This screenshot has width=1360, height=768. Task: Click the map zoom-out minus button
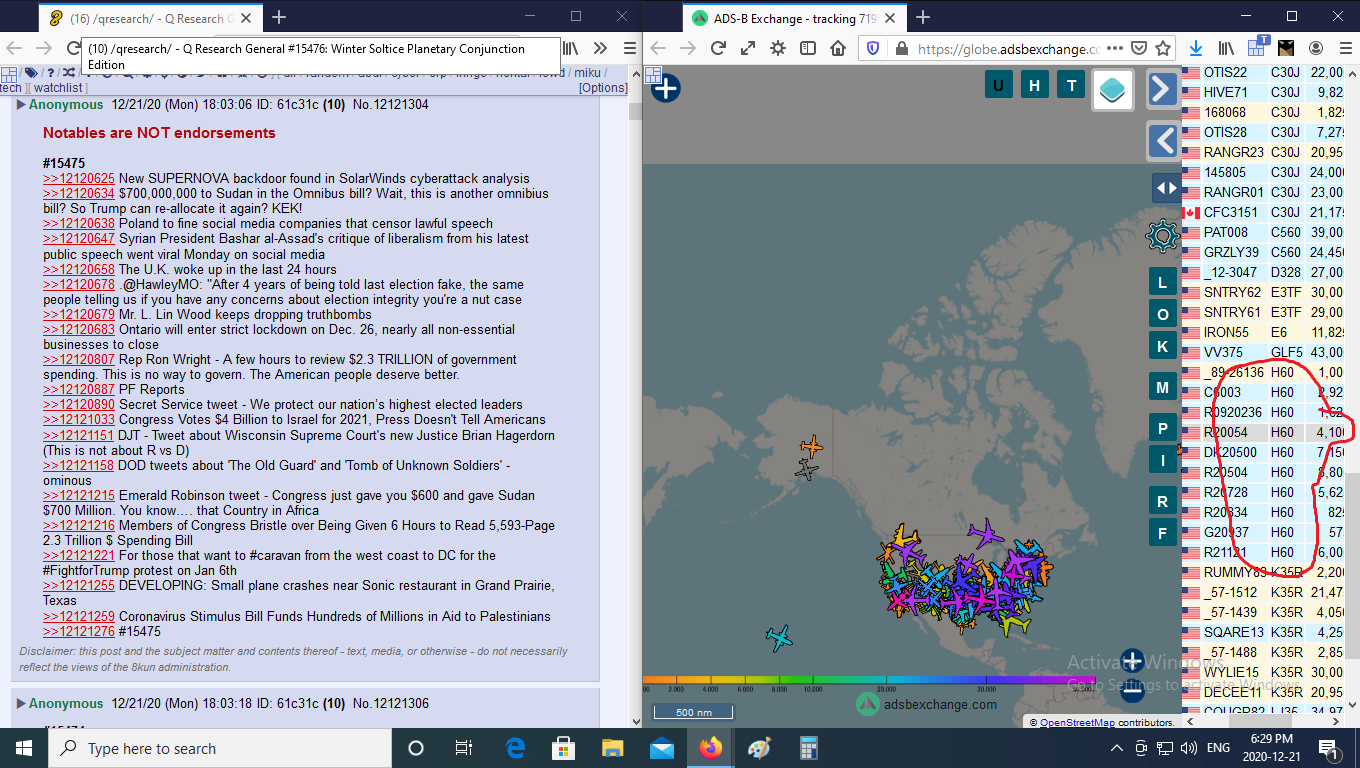coord(1132,690)
